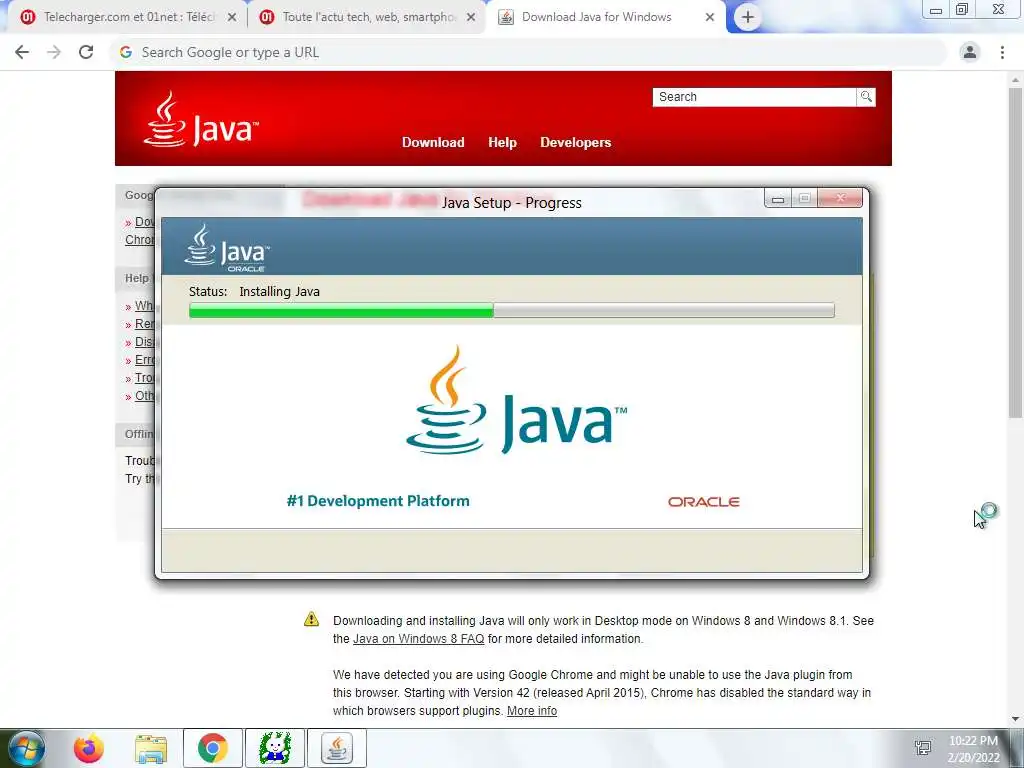The image size is (1024, 768).
Task: Minimize the Java Setup window
Action: point(778,199)
